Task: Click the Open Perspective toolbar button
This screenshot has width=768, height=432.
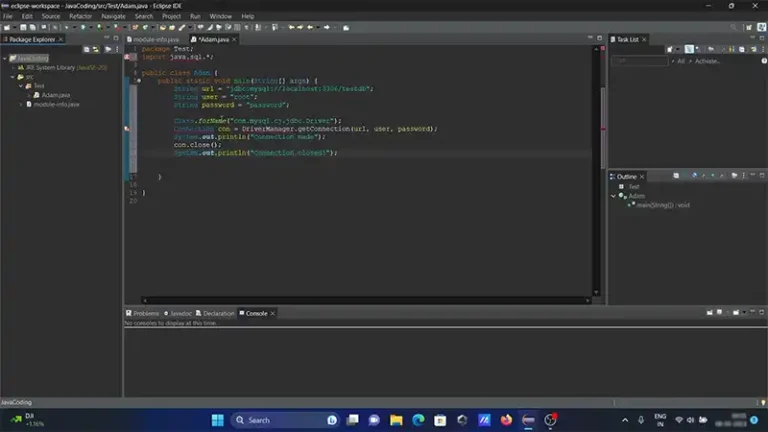Action: [x=749, y=27]
